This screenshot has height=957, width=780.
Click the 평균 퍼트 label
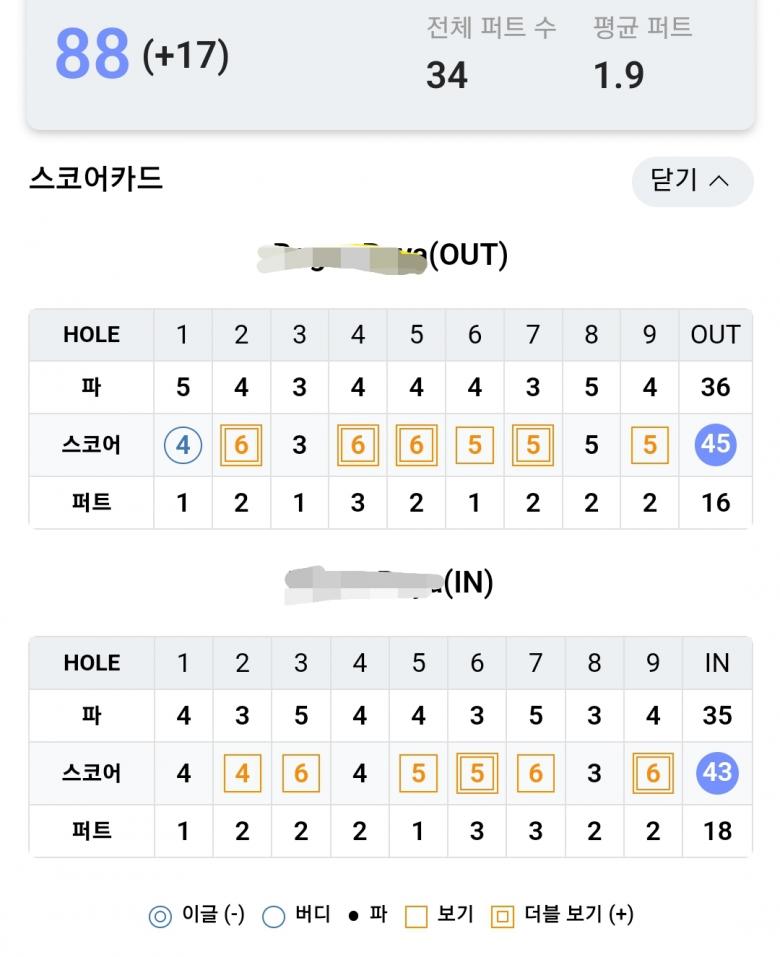tap(642, 28)
